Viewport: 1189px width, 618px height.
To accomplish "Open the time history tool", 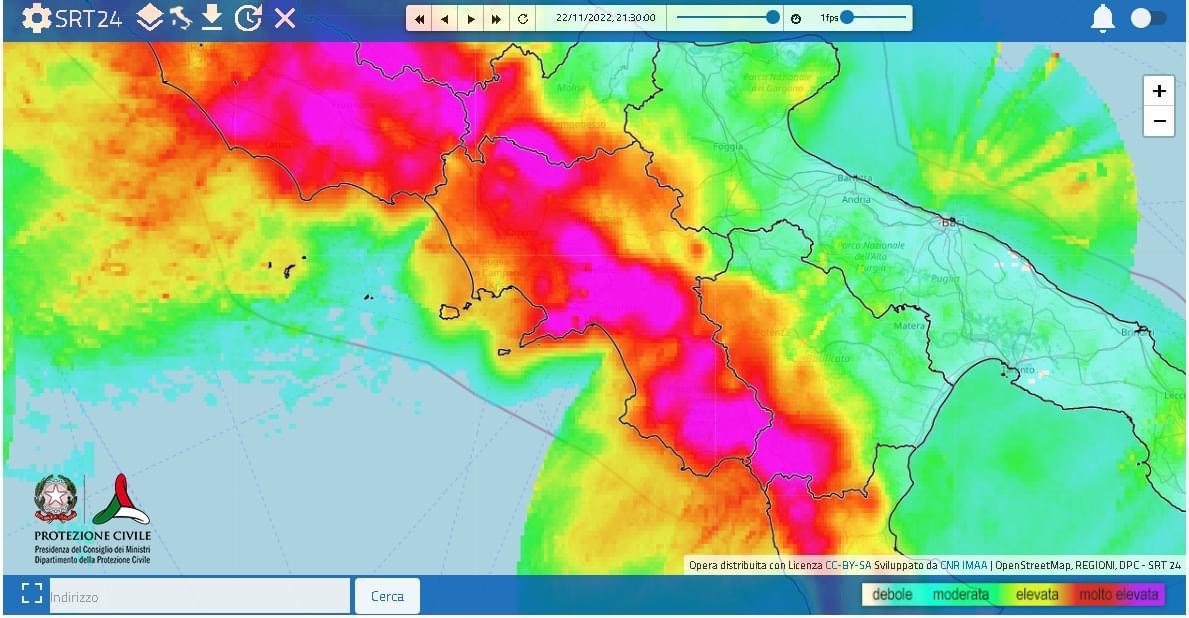I will pyautogui.click(x=248, y=17).
